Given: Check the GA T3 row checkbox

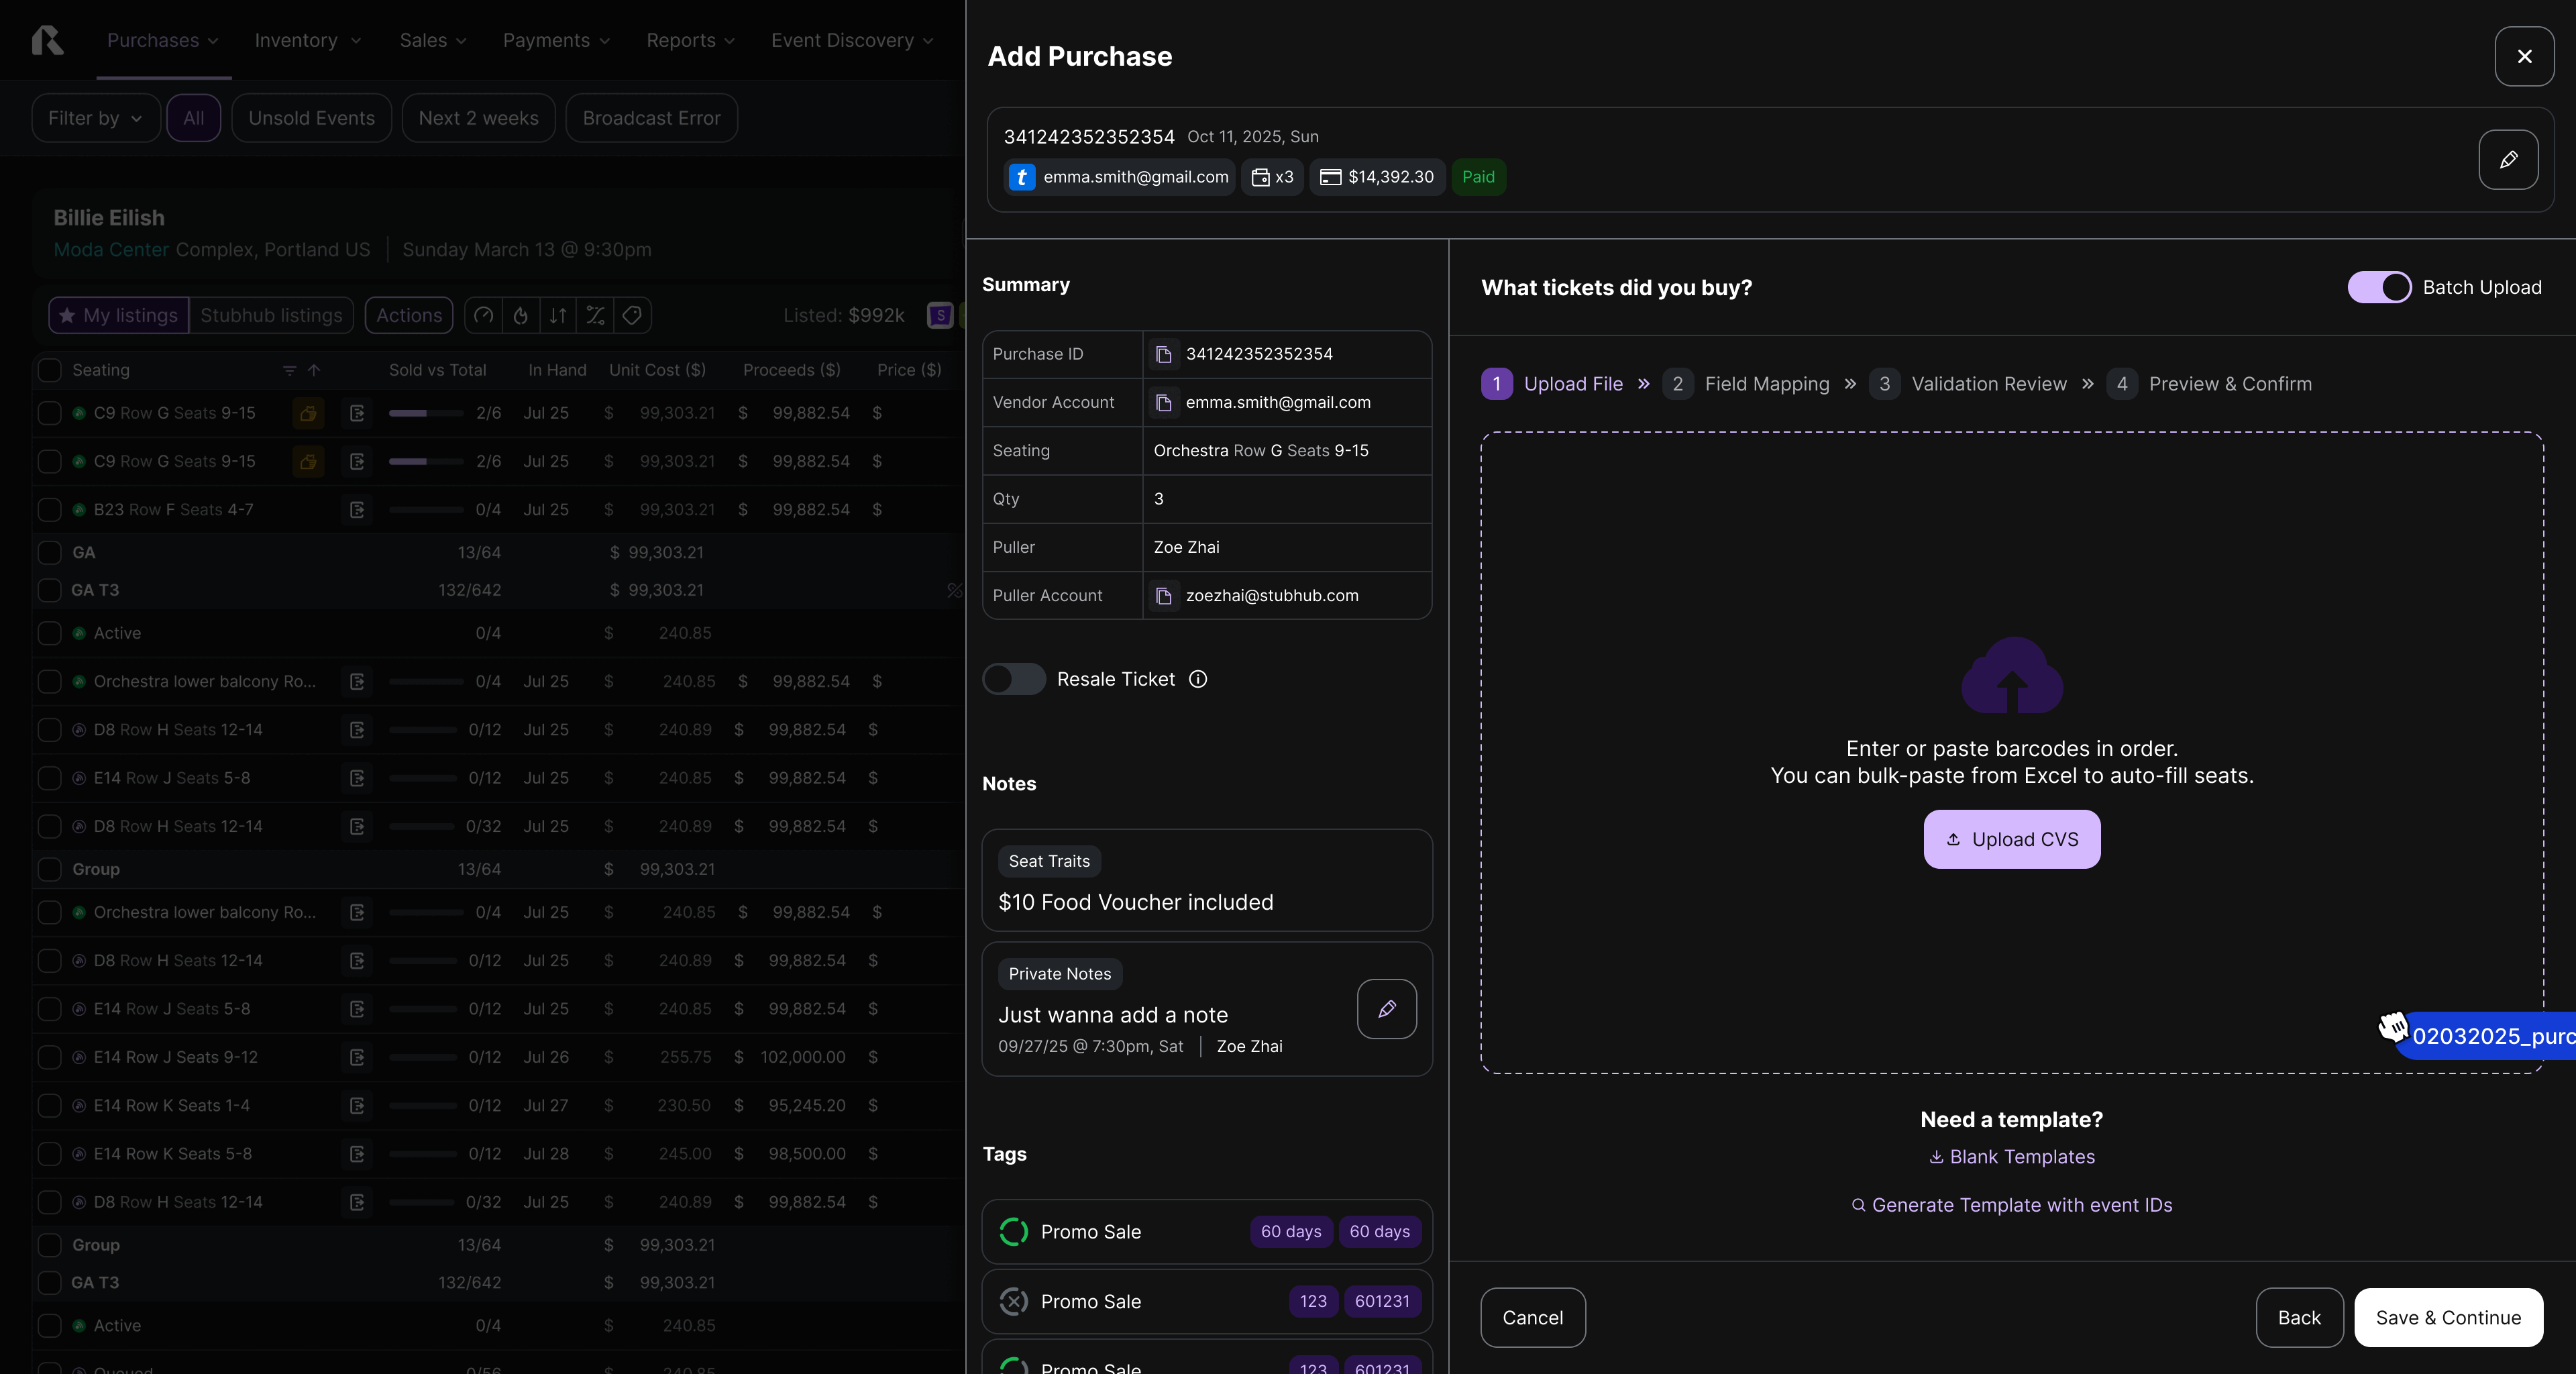Looking at the screenshot, I should click(49, 590).
